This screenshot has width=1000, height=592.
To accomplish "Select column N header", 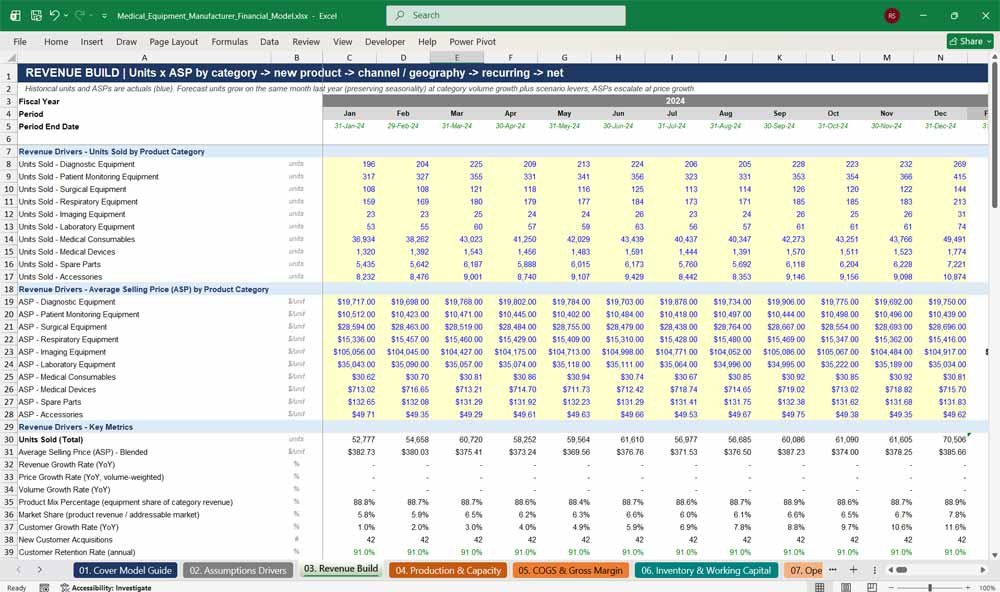I will pos(940,57).
